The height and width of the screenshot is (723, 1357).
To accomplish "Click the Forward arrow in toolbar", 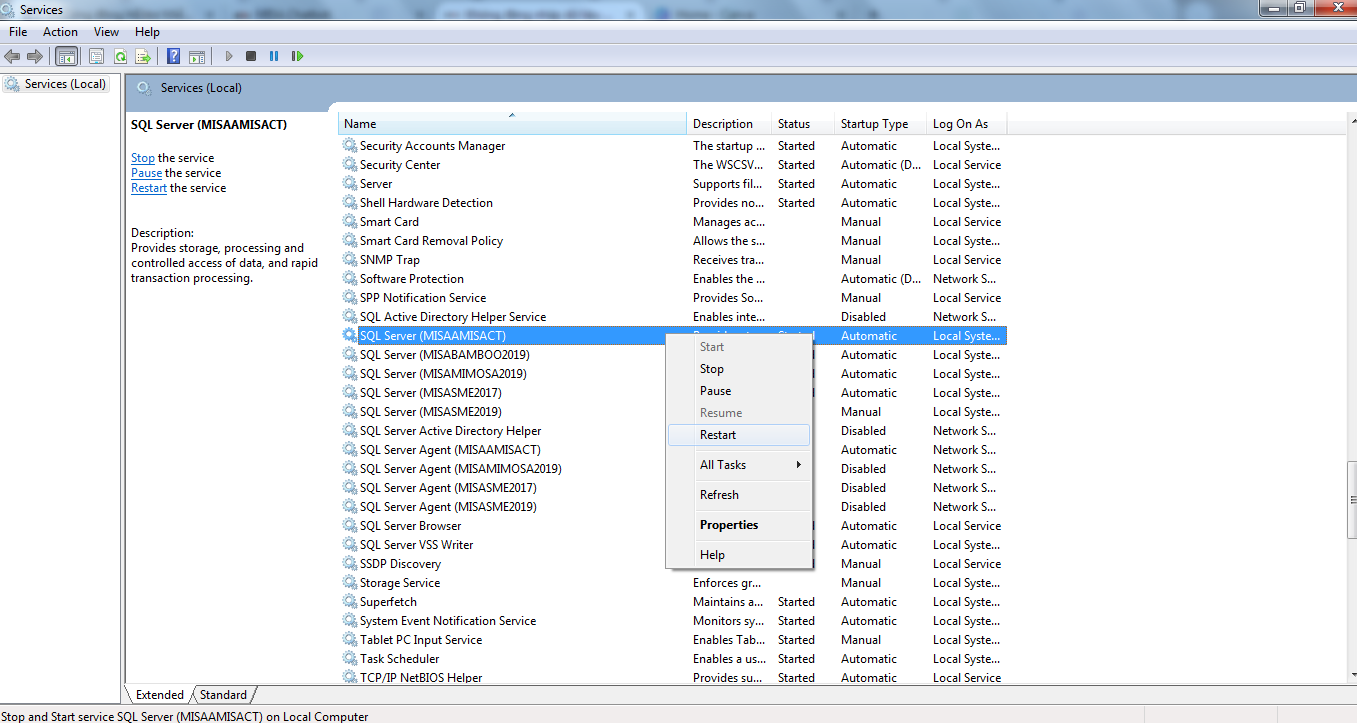I will [35, 56].
